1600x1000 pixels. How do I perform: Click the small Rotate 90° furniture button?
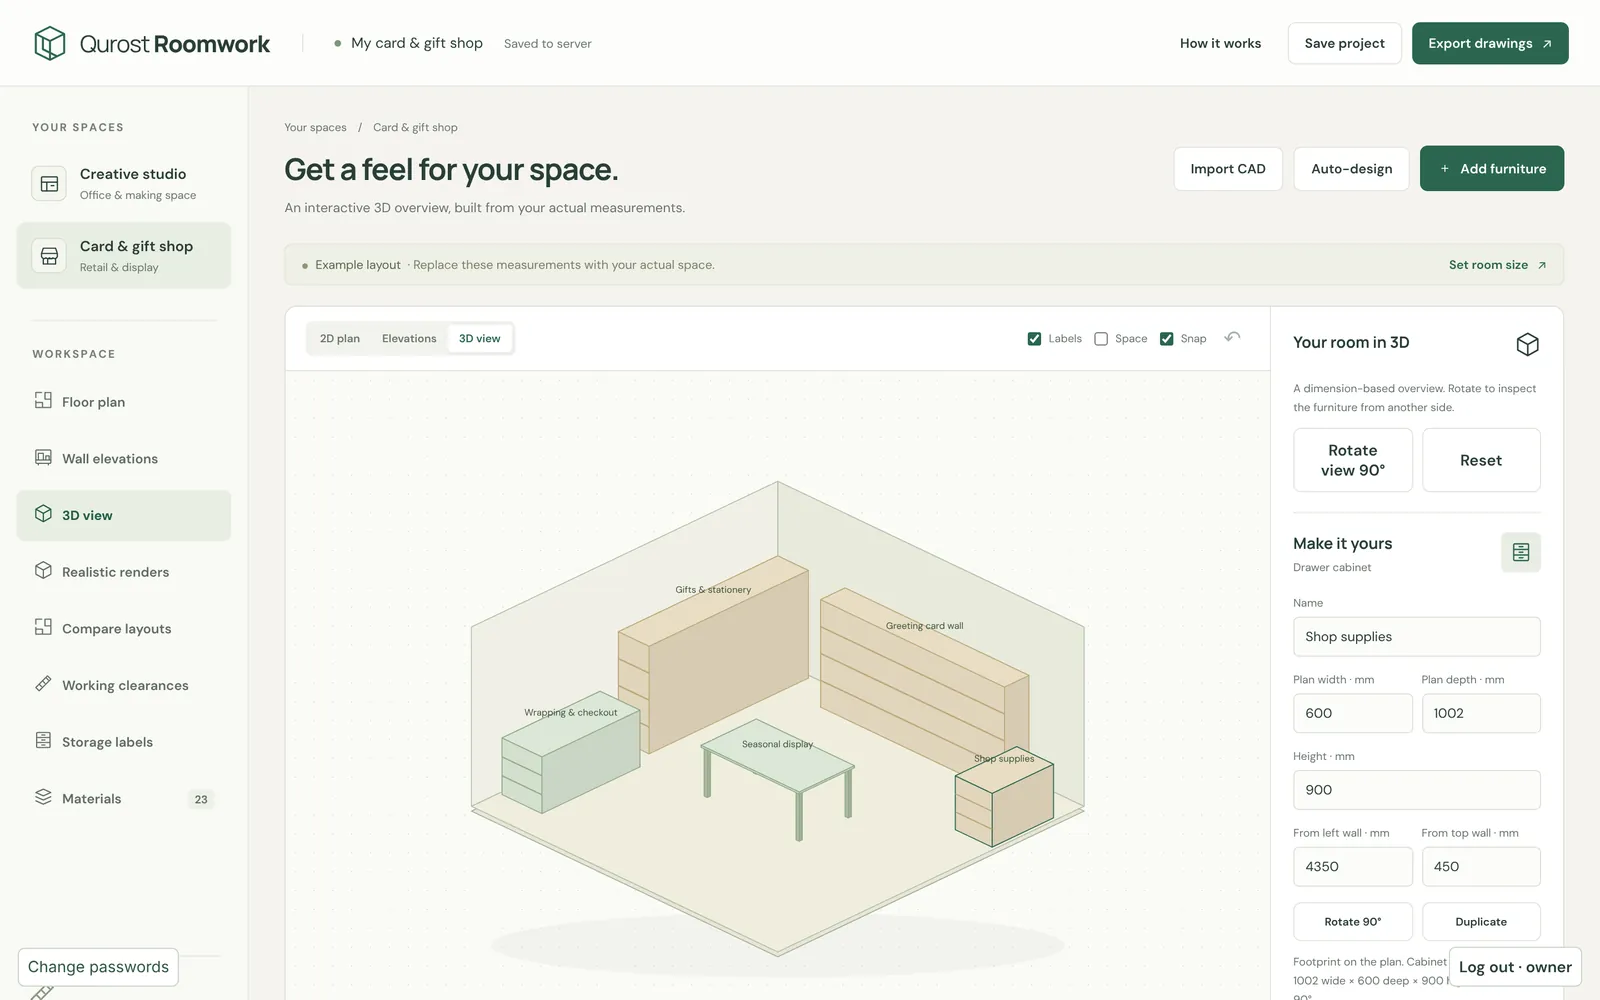(x=1352, y=922)
